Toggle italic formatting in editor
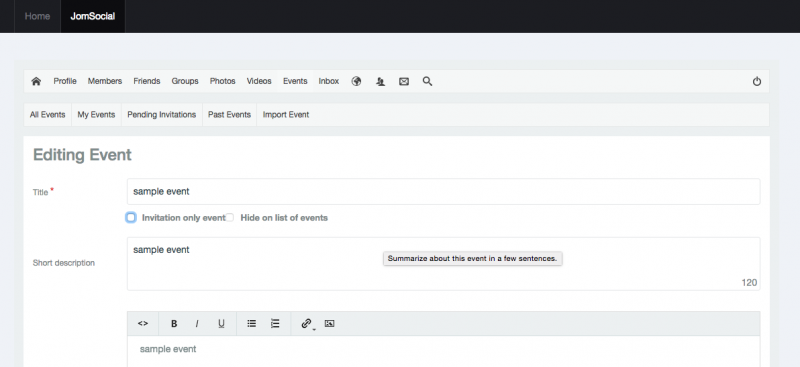Image resolution: width=800 pixels, height=367 pixels. click(x=197, y=323)
